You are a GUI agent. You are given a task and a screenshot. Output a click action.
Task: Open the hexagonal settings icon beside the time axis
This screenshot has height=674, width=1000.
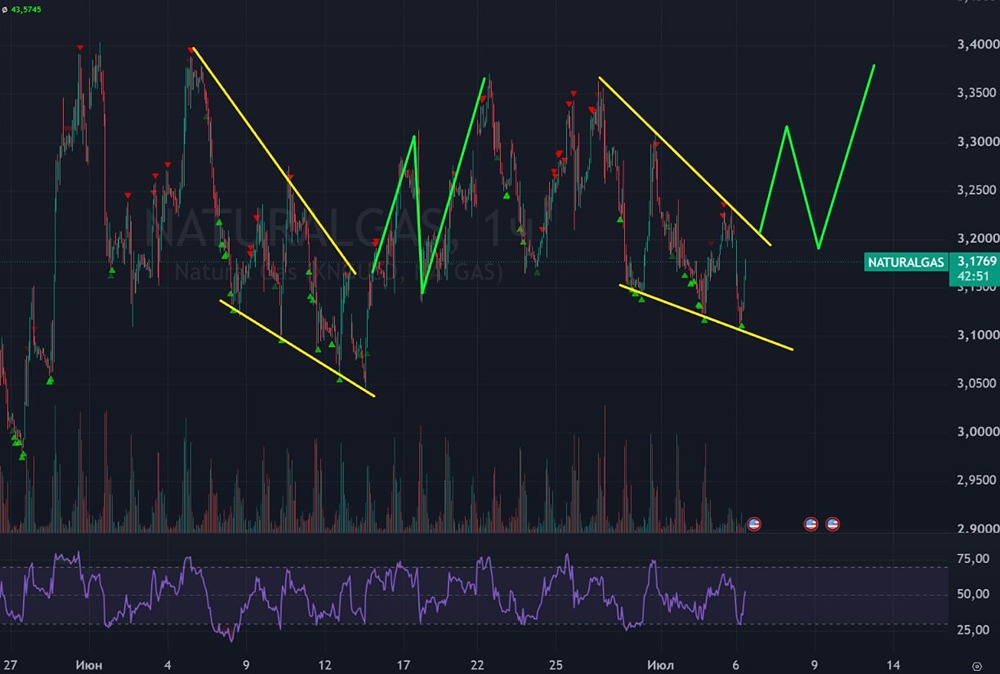[x=976, y=666]
